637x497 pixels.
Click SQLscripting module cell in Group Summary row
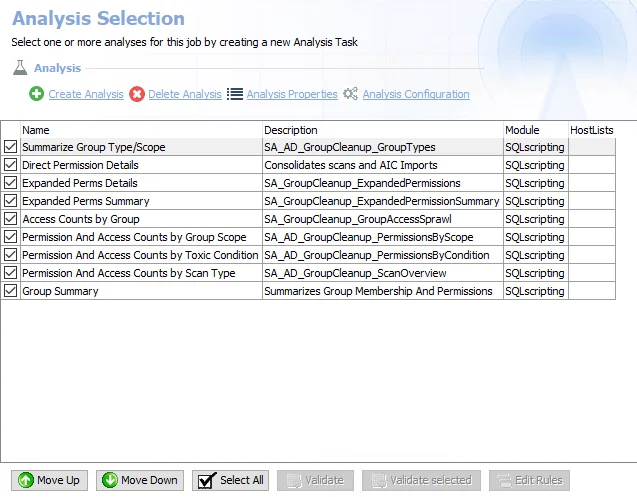tap(535, 291)
